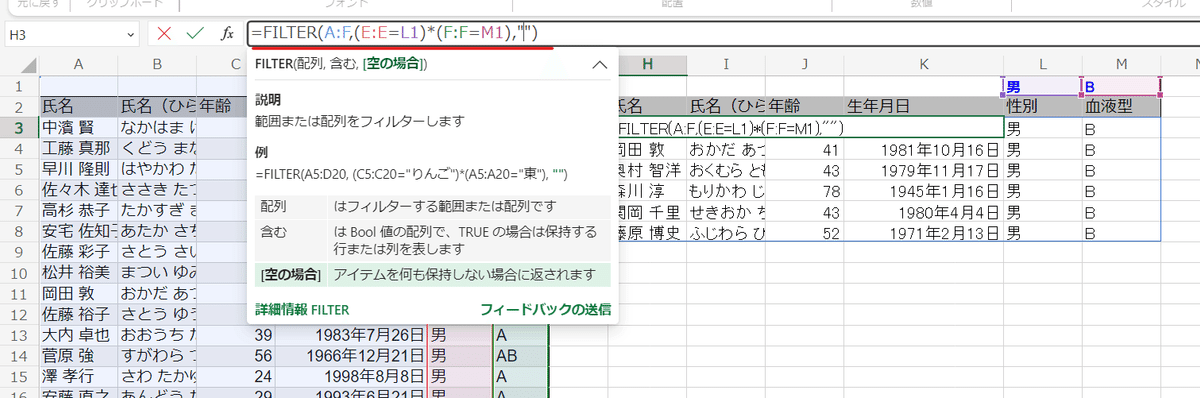Screen dimensions: 1200x398
Task: Click age cell showing 78
Action: (x=804, y=191)
